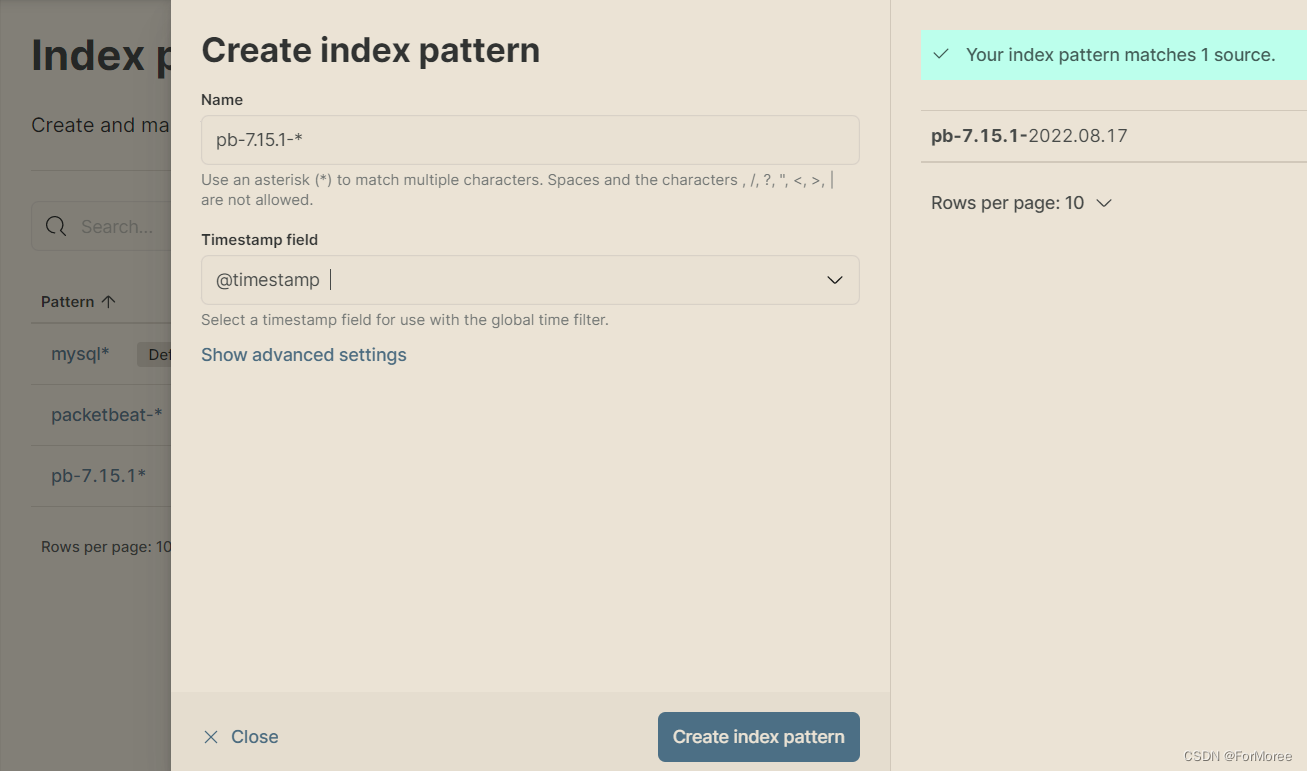Click the Name field label

pos(222,100)
